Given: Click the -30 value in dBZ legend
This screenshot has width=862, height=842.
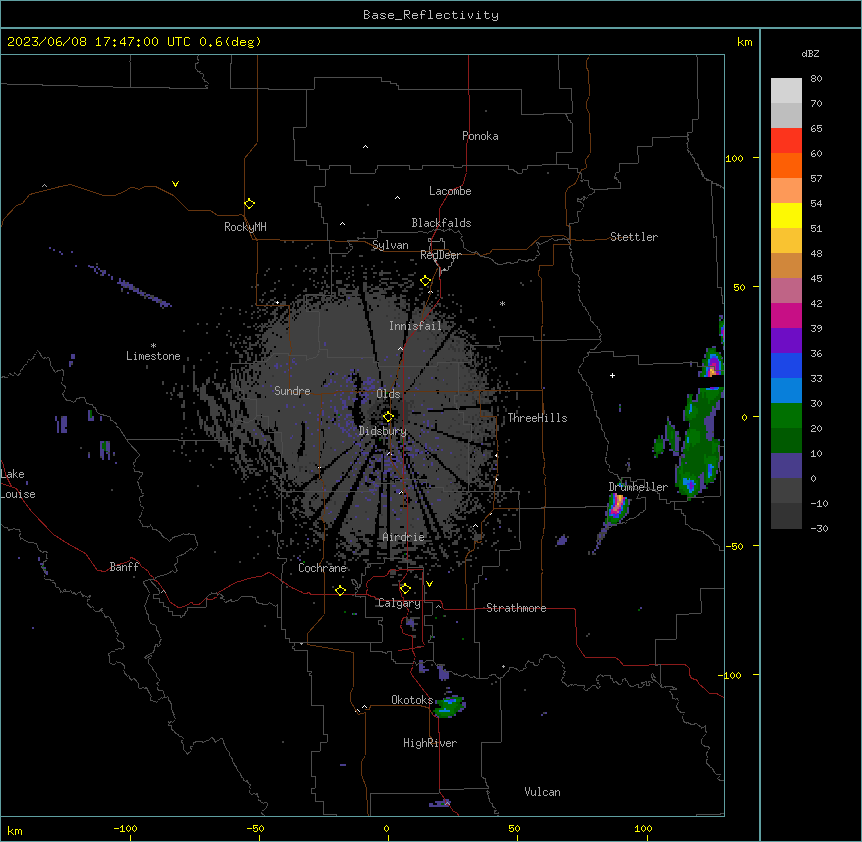Looking at the screenshot, I should 819,529.
